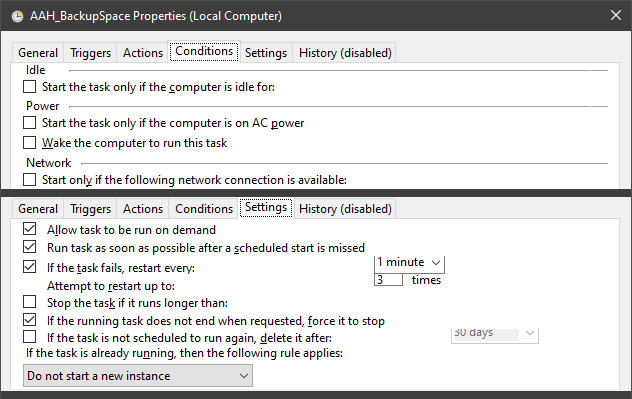Check start only on AC power option

point(29,123)
